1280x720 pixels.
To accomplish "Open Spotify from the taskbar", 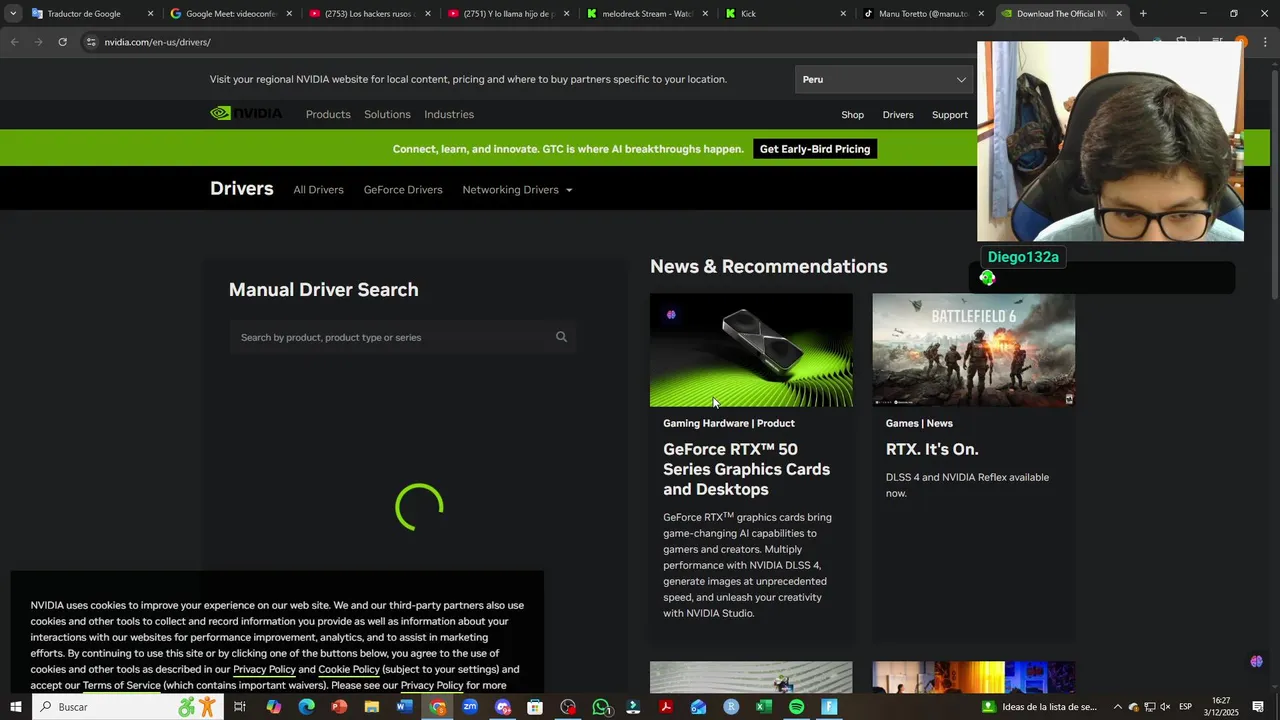I will (x=796, y=707).
